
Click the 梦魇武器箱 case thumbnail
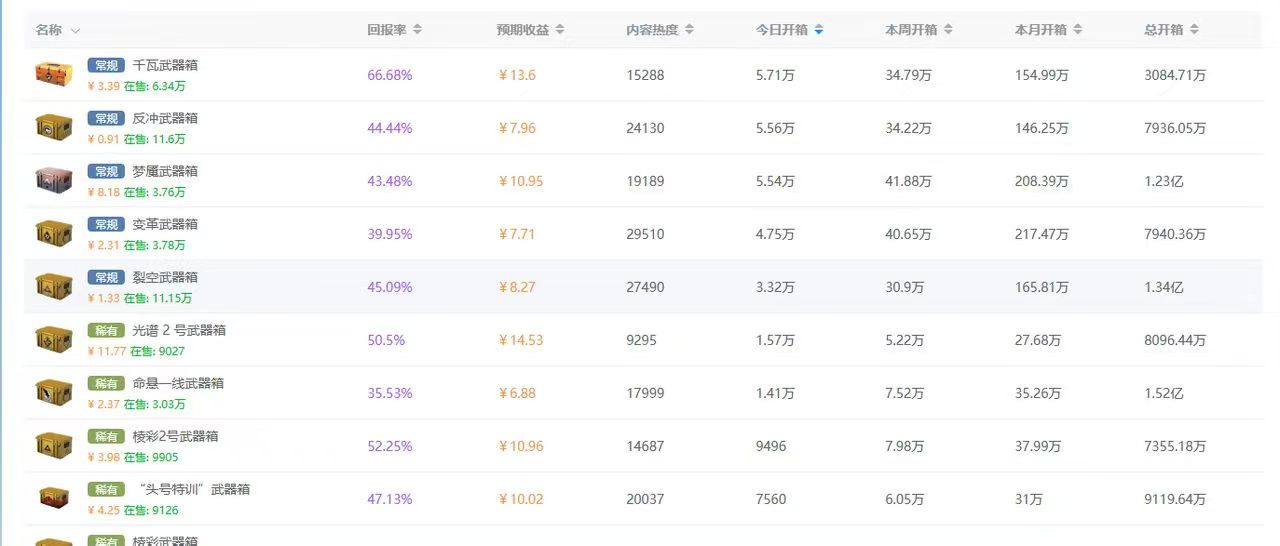point(54,181)
